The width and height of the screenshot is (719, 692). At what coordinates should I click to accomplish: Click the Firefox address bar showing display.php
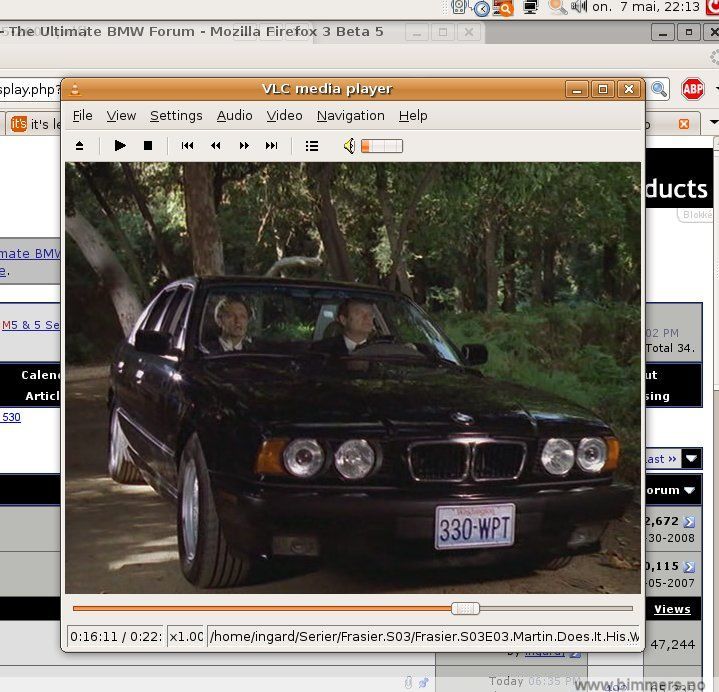click(30, 89)
